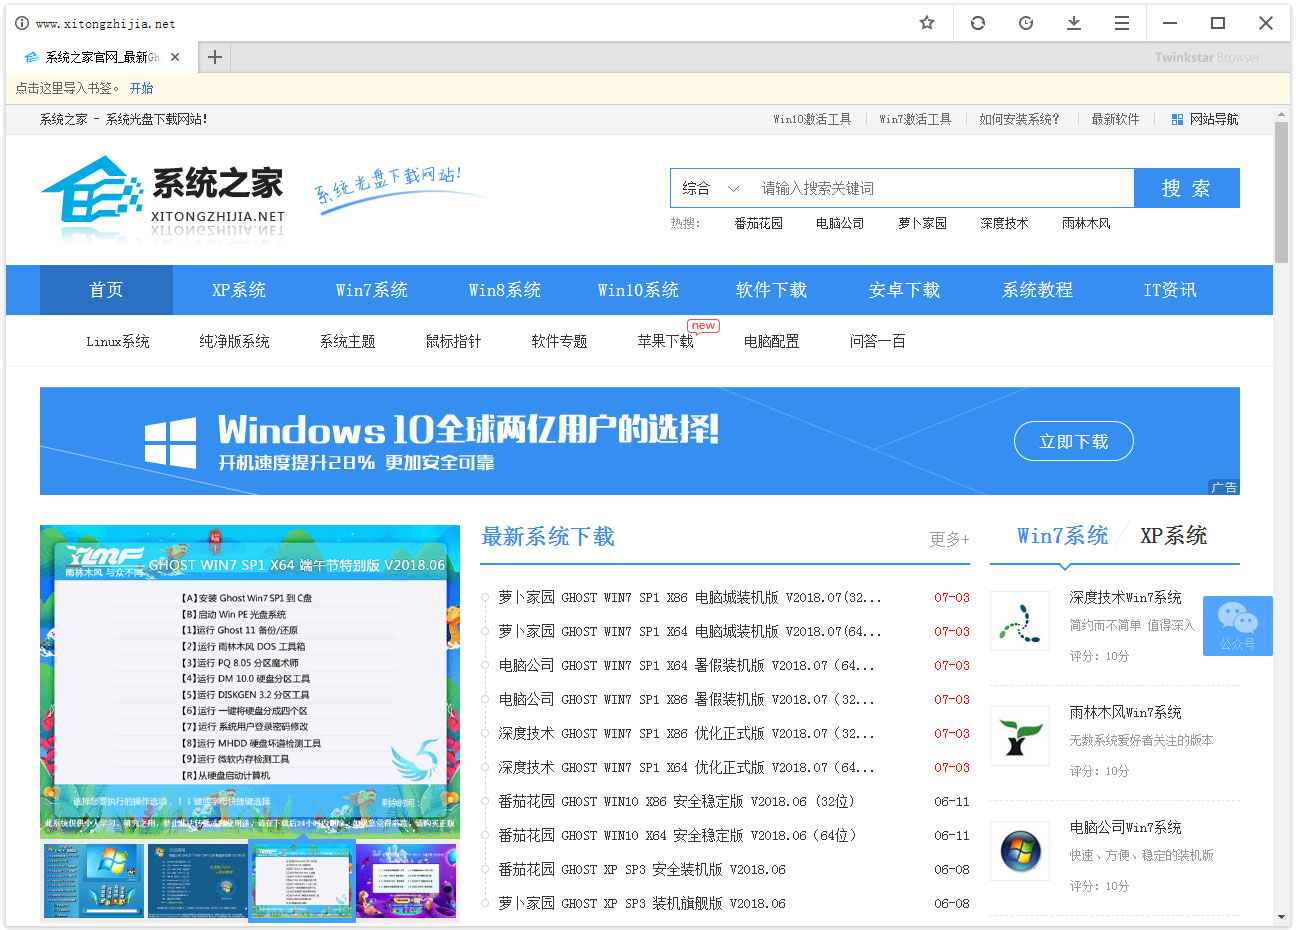Reload the page with refresh icon

977,22
